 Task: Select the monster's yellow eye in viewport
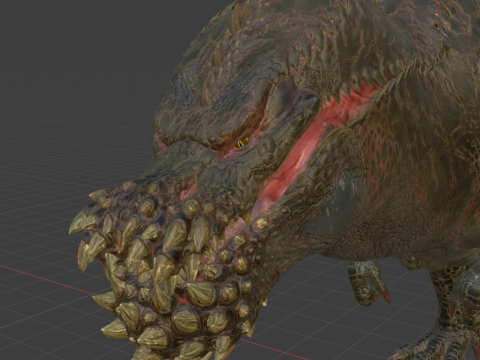243,143
